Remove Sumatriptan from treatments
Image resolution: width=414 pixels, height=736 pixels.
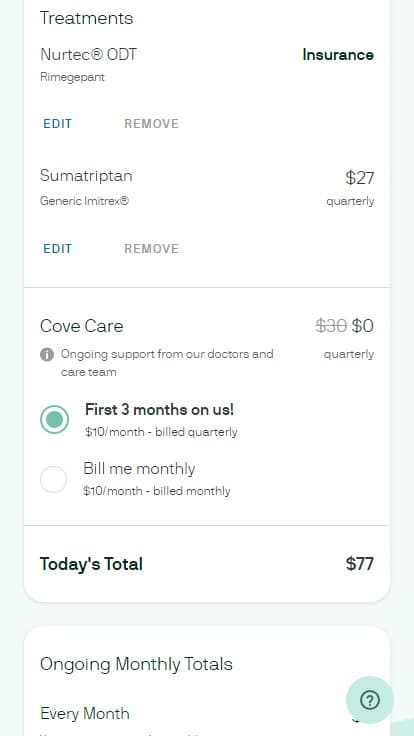(152, 249)
